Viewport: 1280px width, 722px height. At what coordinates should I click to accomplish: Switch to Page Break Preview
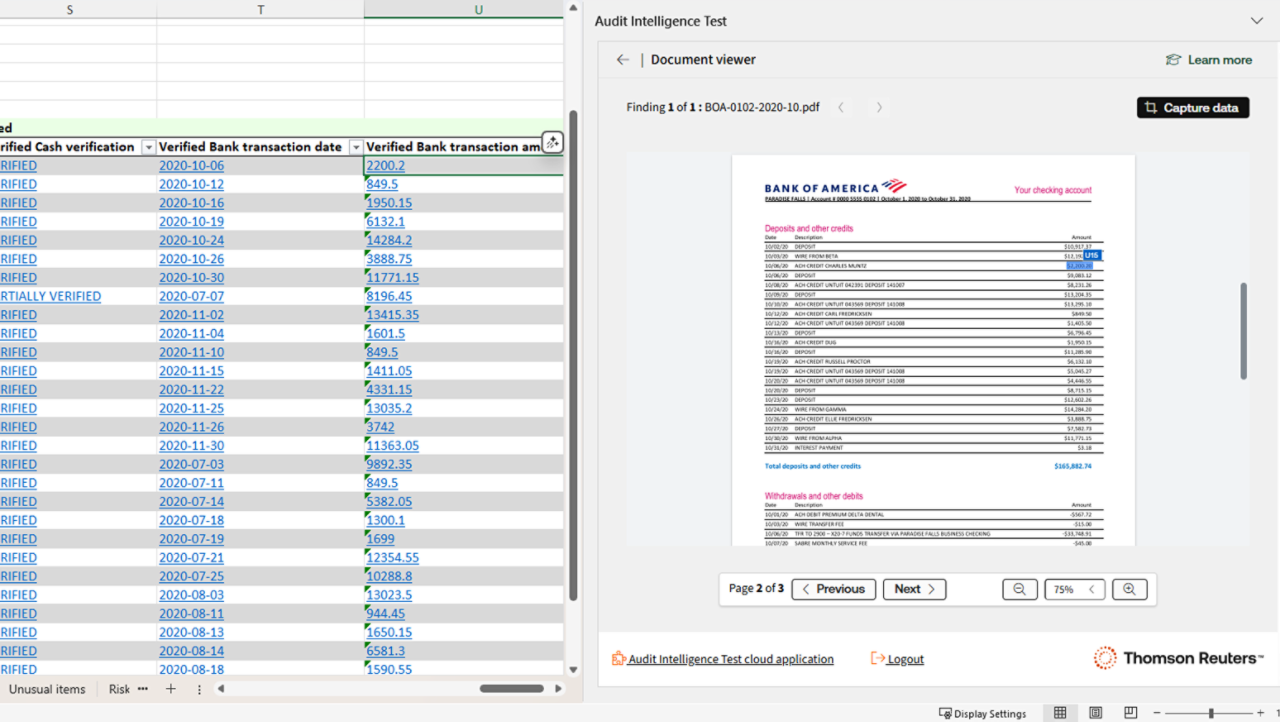click(x=1130, y=713)
